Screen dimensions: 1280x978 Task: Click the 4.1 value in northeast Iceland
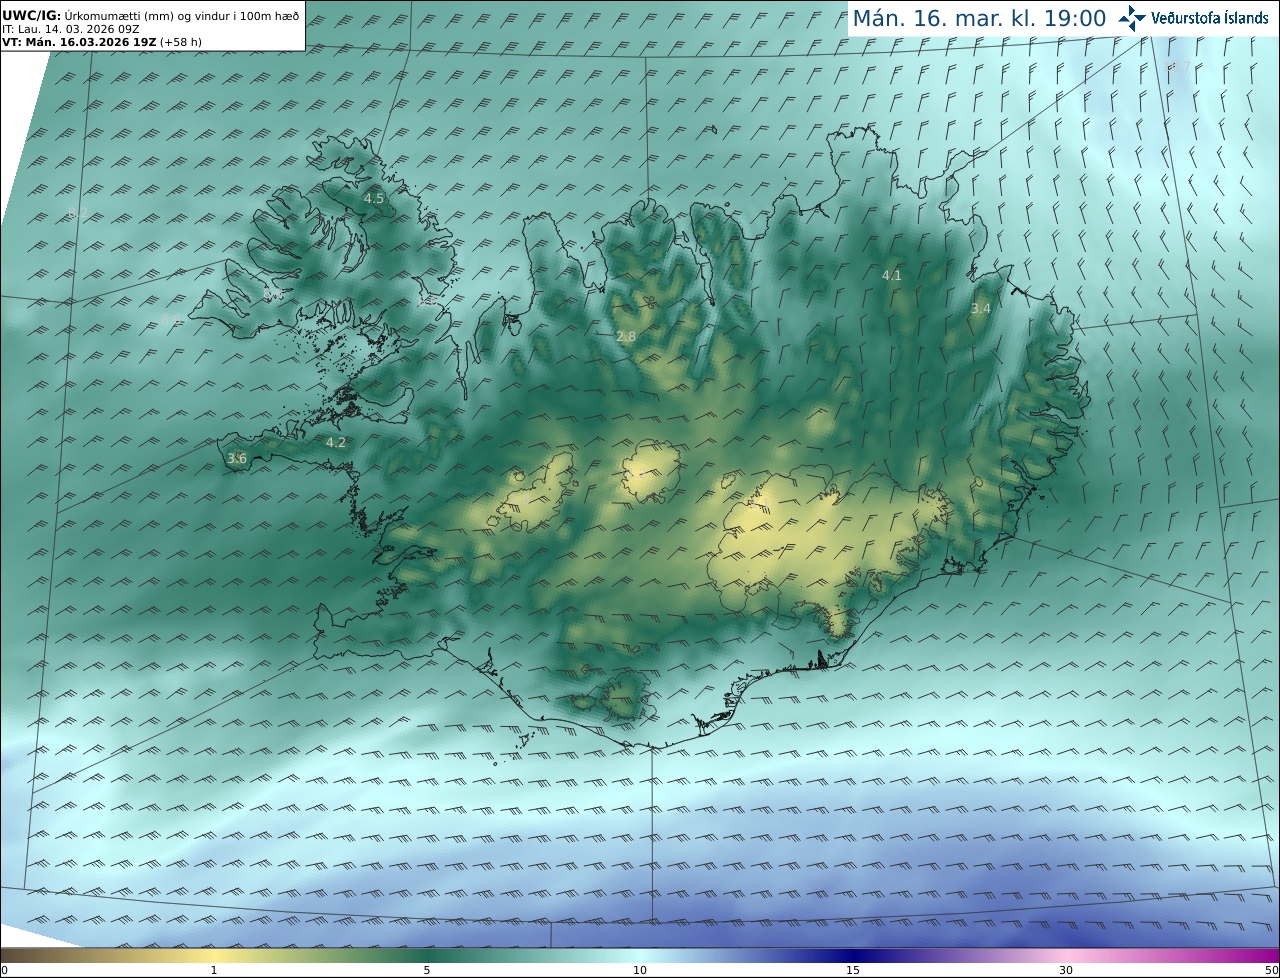pyautogui.click(x=891, y=275)
